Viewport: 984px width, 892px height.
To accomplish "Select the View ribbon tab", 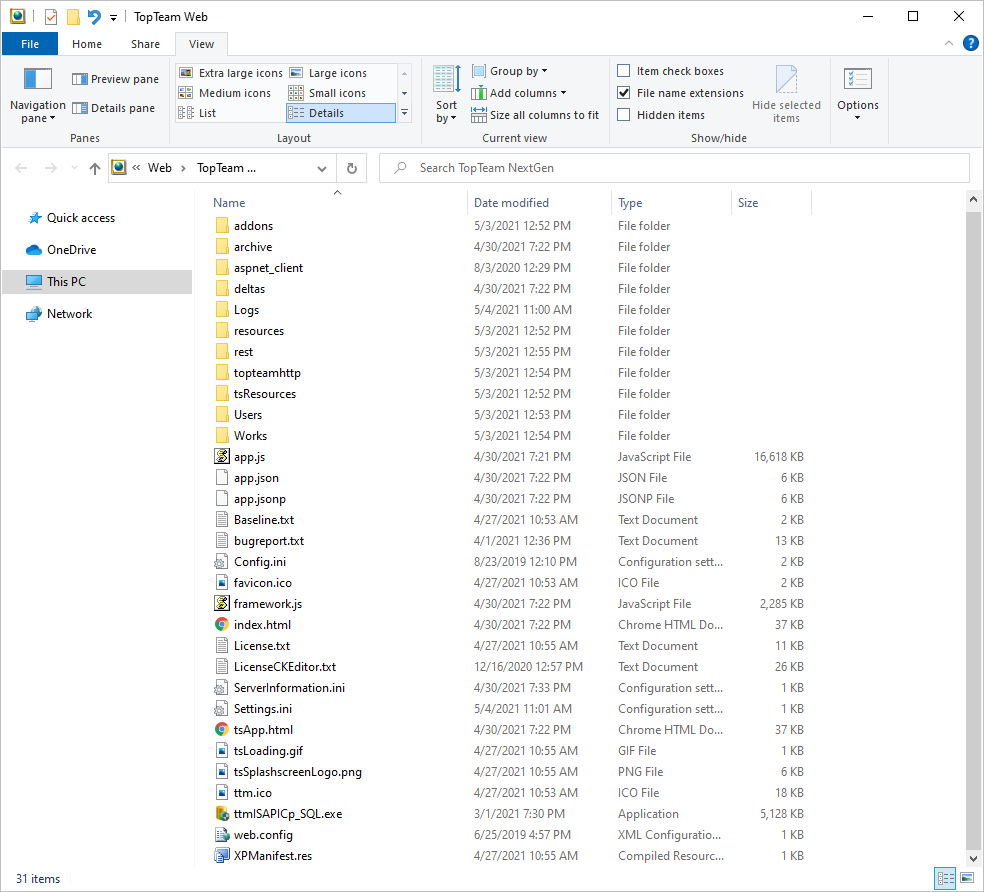I will tap(201, 44).
